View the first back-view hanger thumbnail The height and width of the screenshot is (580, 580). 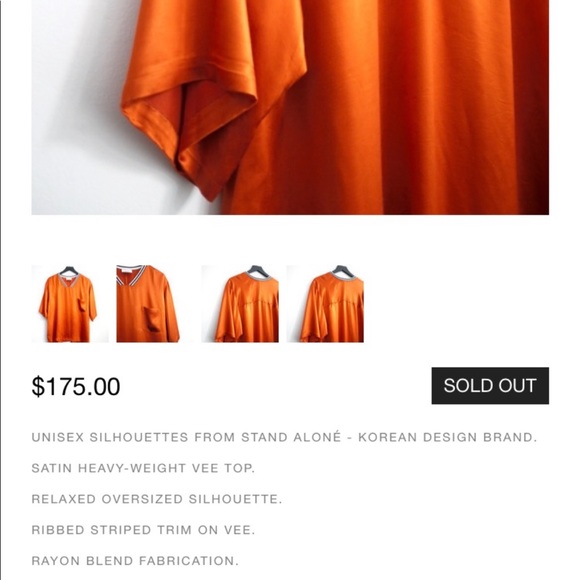(240, 304)
